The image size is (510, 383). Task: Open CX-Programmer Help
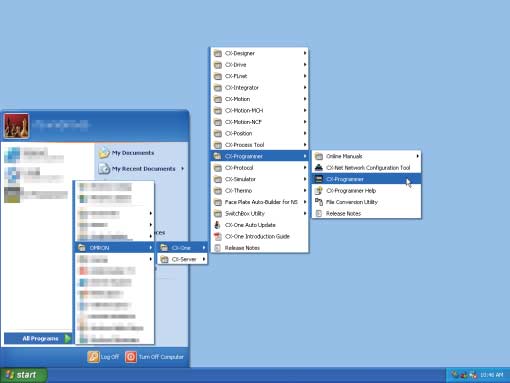click(x=366, y=191)
